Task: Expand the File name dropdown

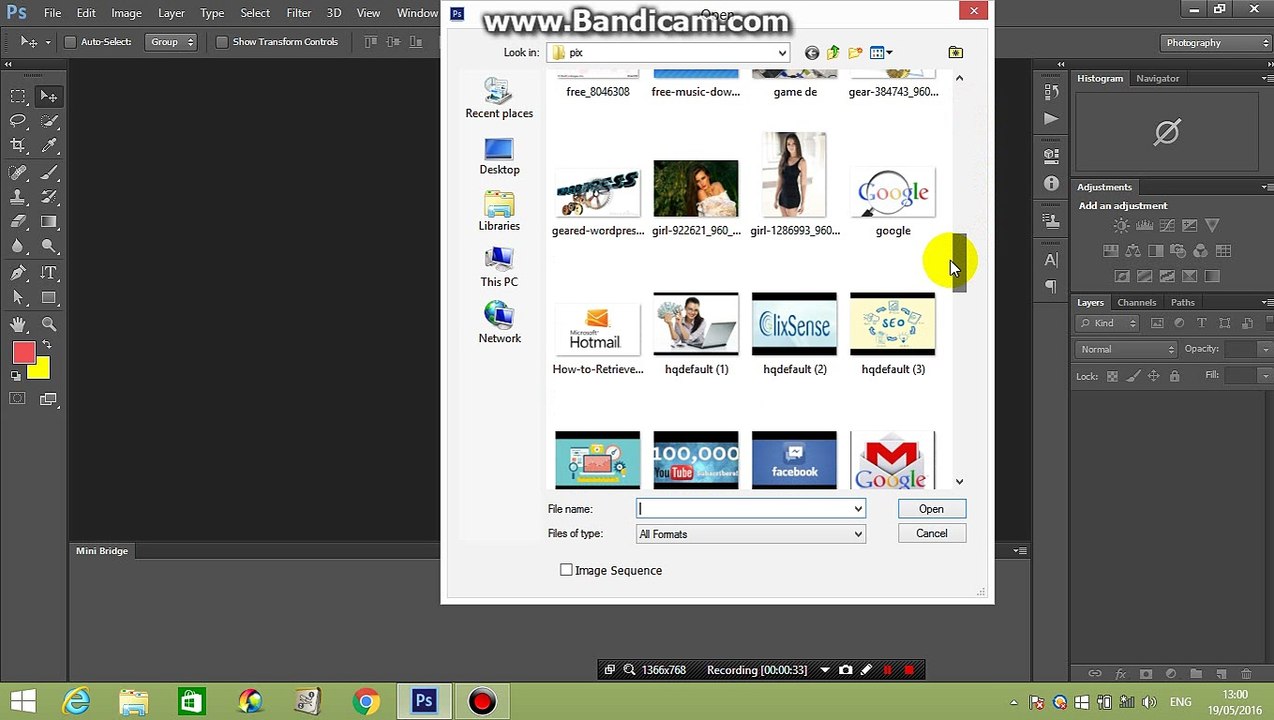Action: [858, 509]
